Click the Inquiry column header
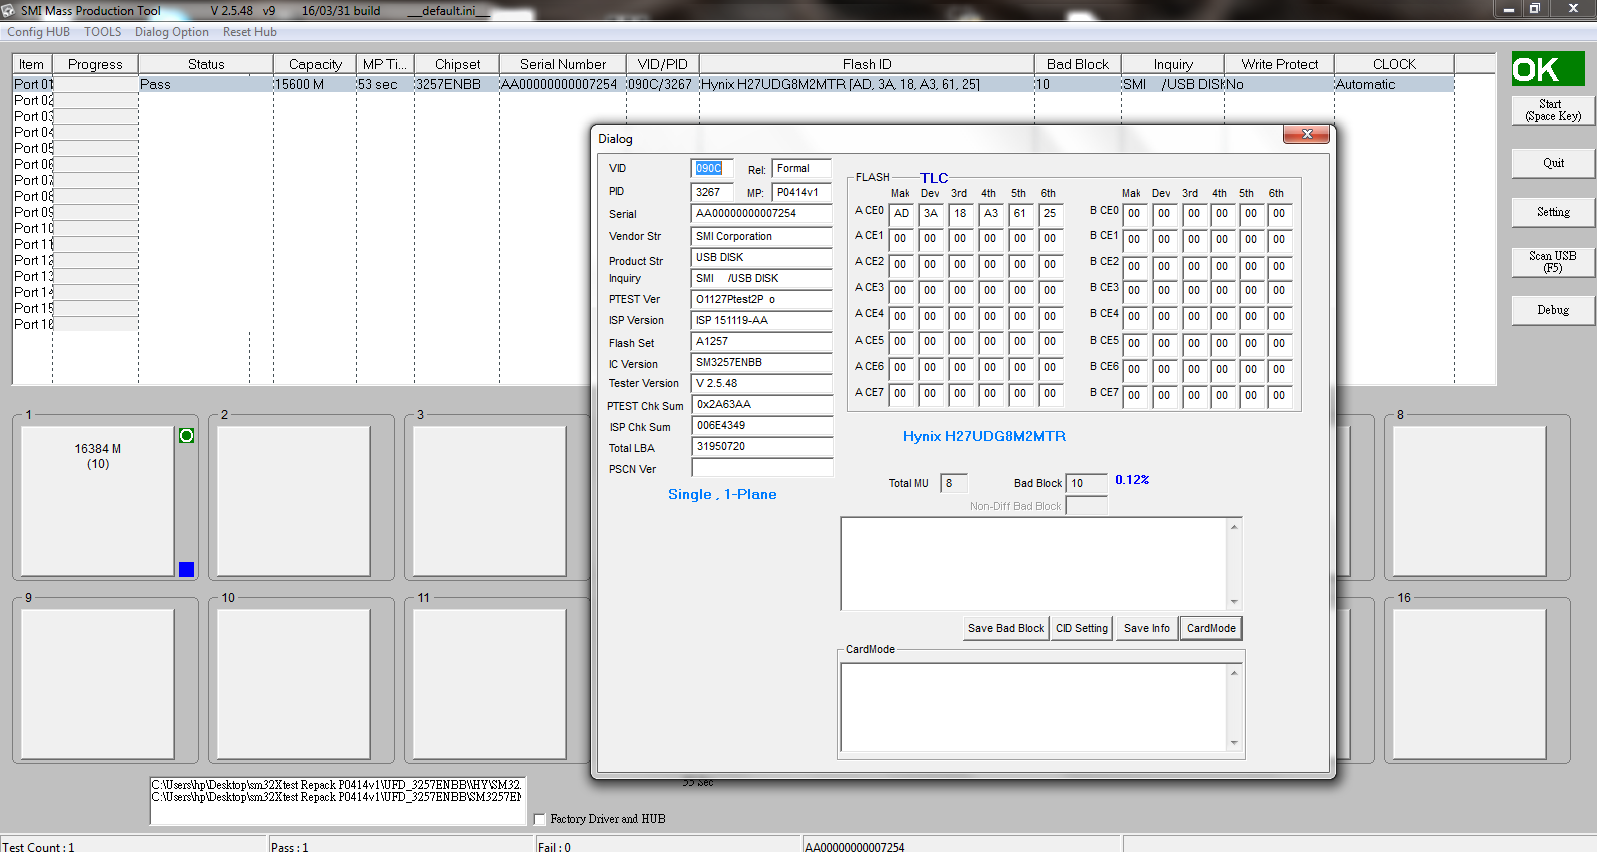 pyautogui.click(x=1172, y=64)
